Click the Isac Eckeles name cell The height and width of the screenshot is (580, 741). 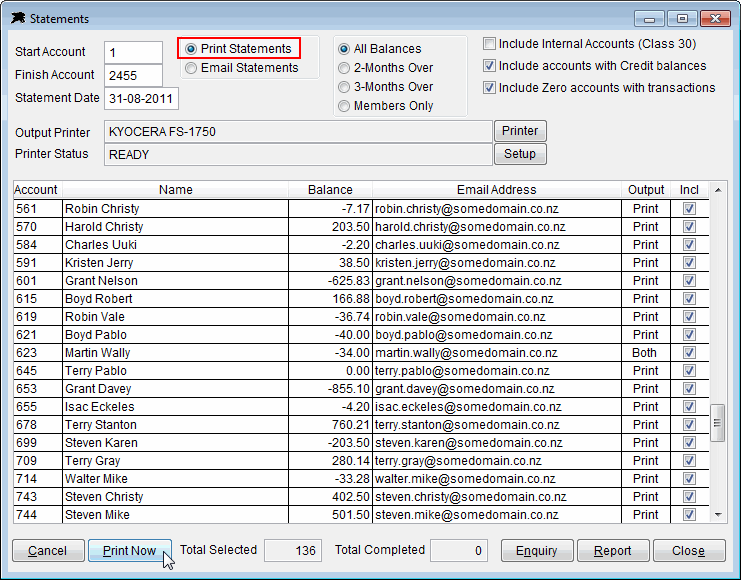pos(175,407)
